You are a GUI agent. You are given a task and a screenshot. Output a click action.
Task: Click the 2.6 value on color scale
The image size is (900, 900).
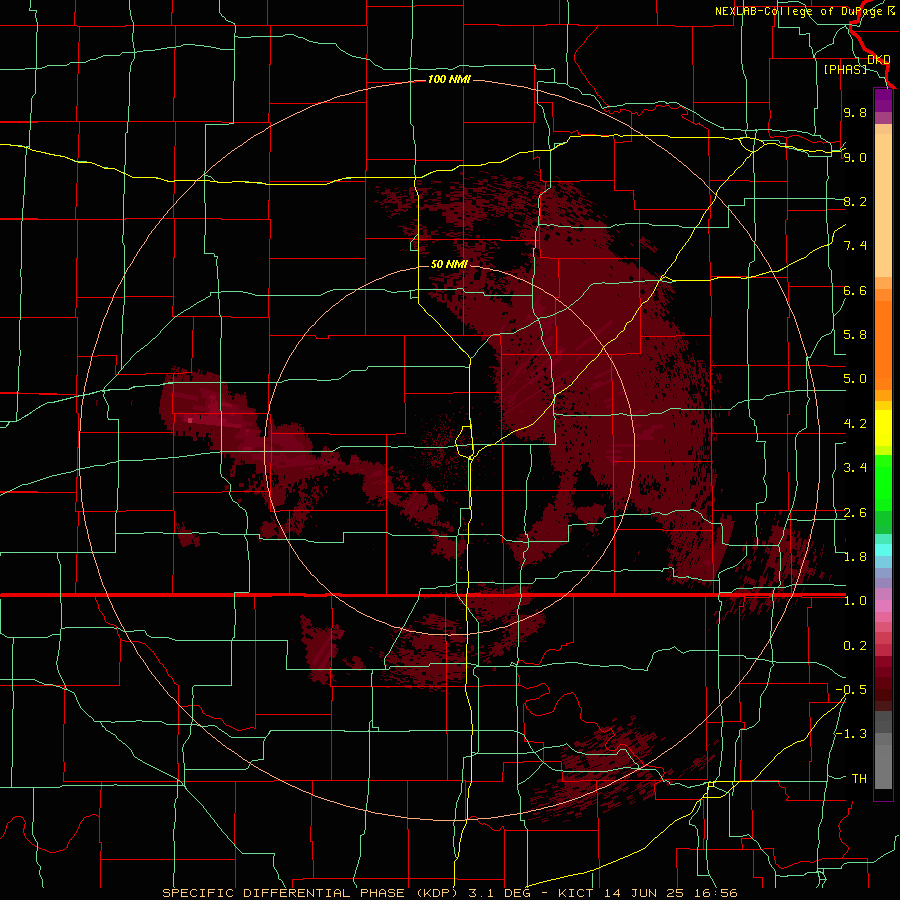point(855,513)
